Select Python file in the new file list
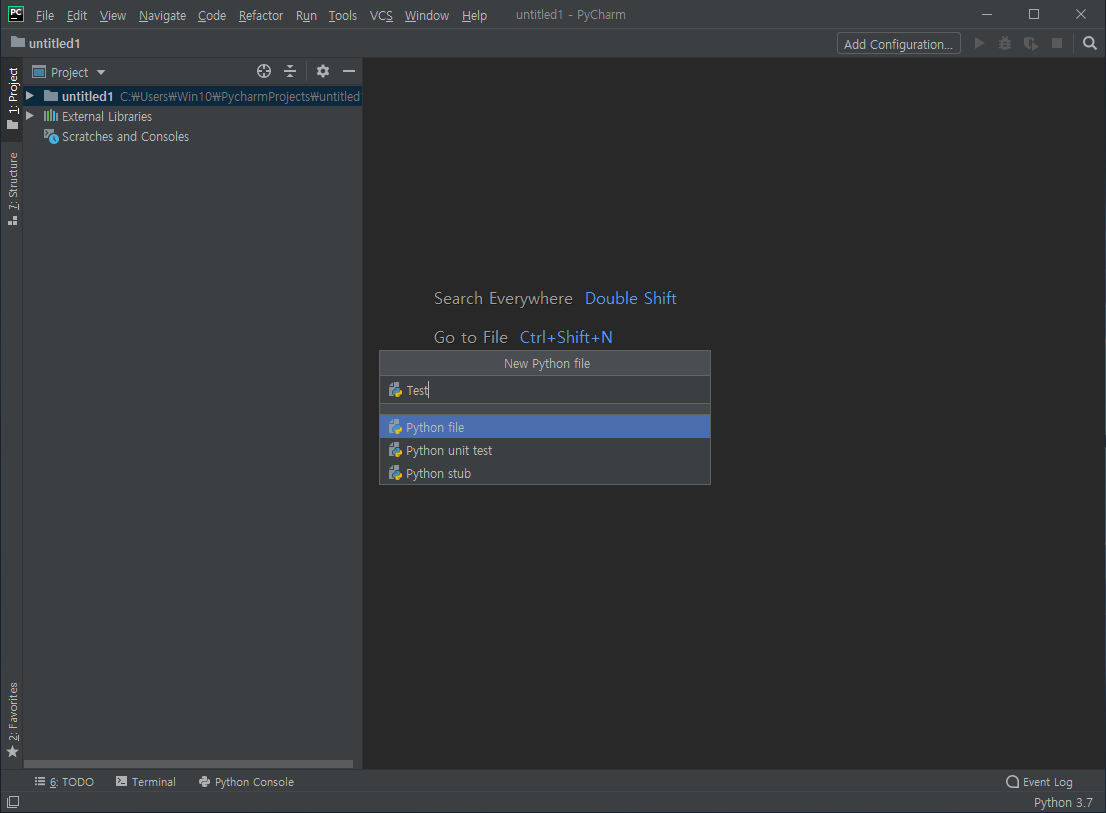This screenshot has height=813, width=1106. pyautogui.click(x=545, y=427)
